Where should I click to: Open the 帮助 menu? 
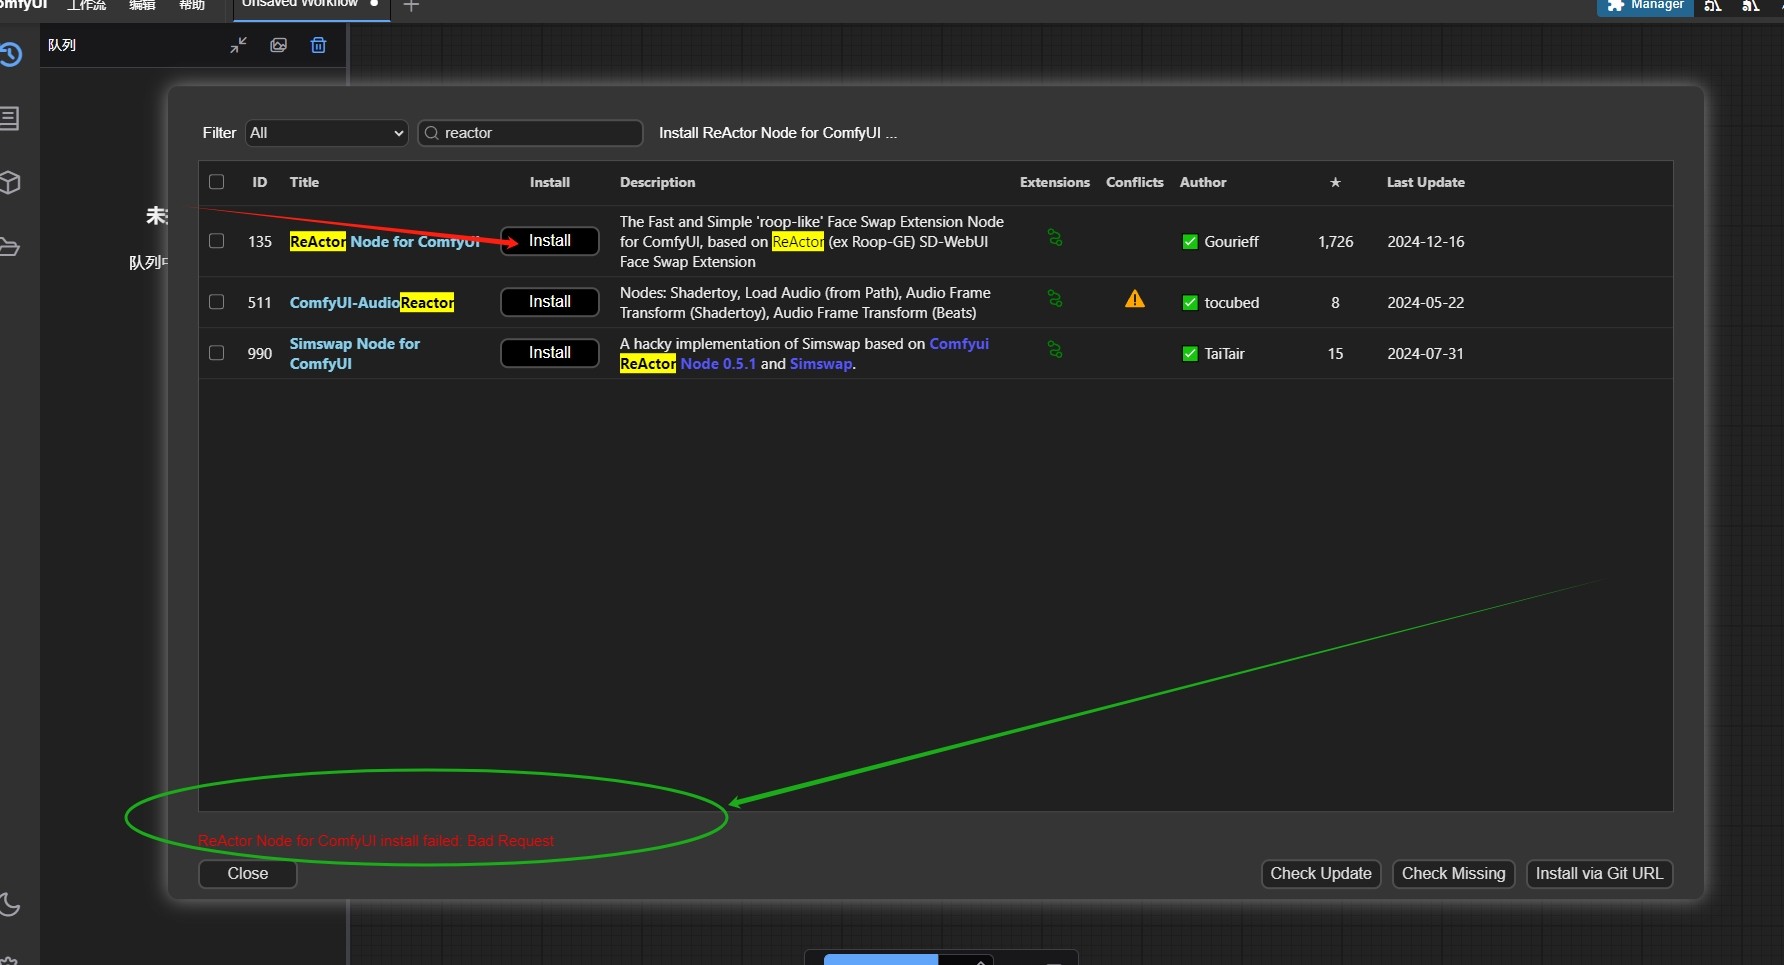(192, 5)
